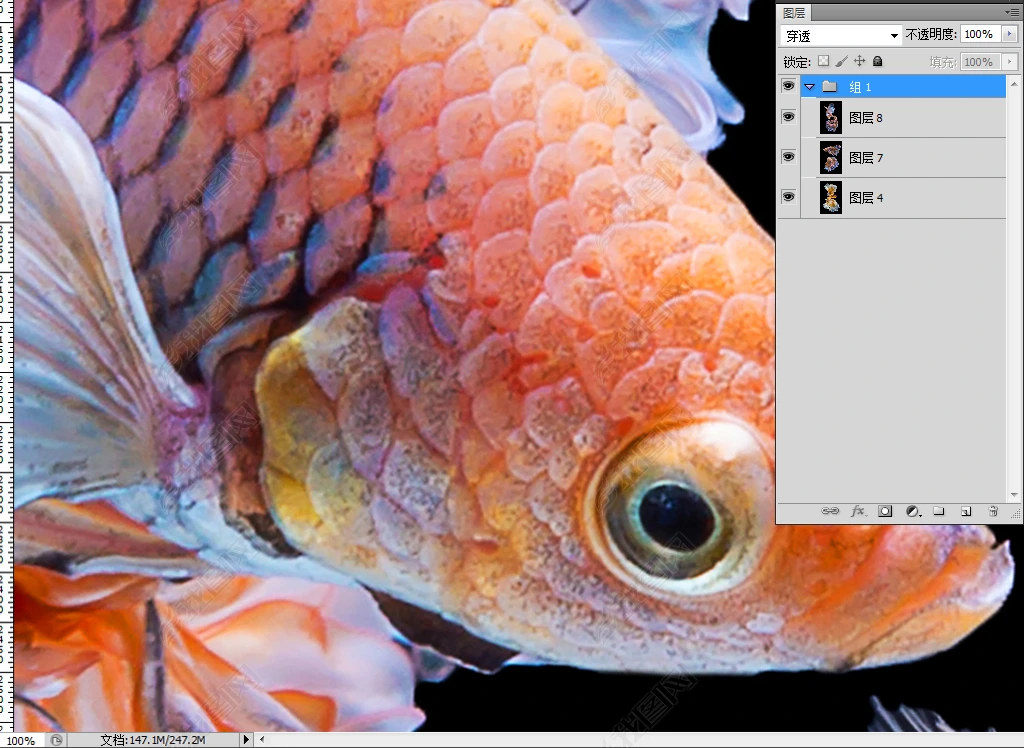Click the 图层 4 layer thumbnail
The width and height of the screenshot is (1024, 748).
831,198
